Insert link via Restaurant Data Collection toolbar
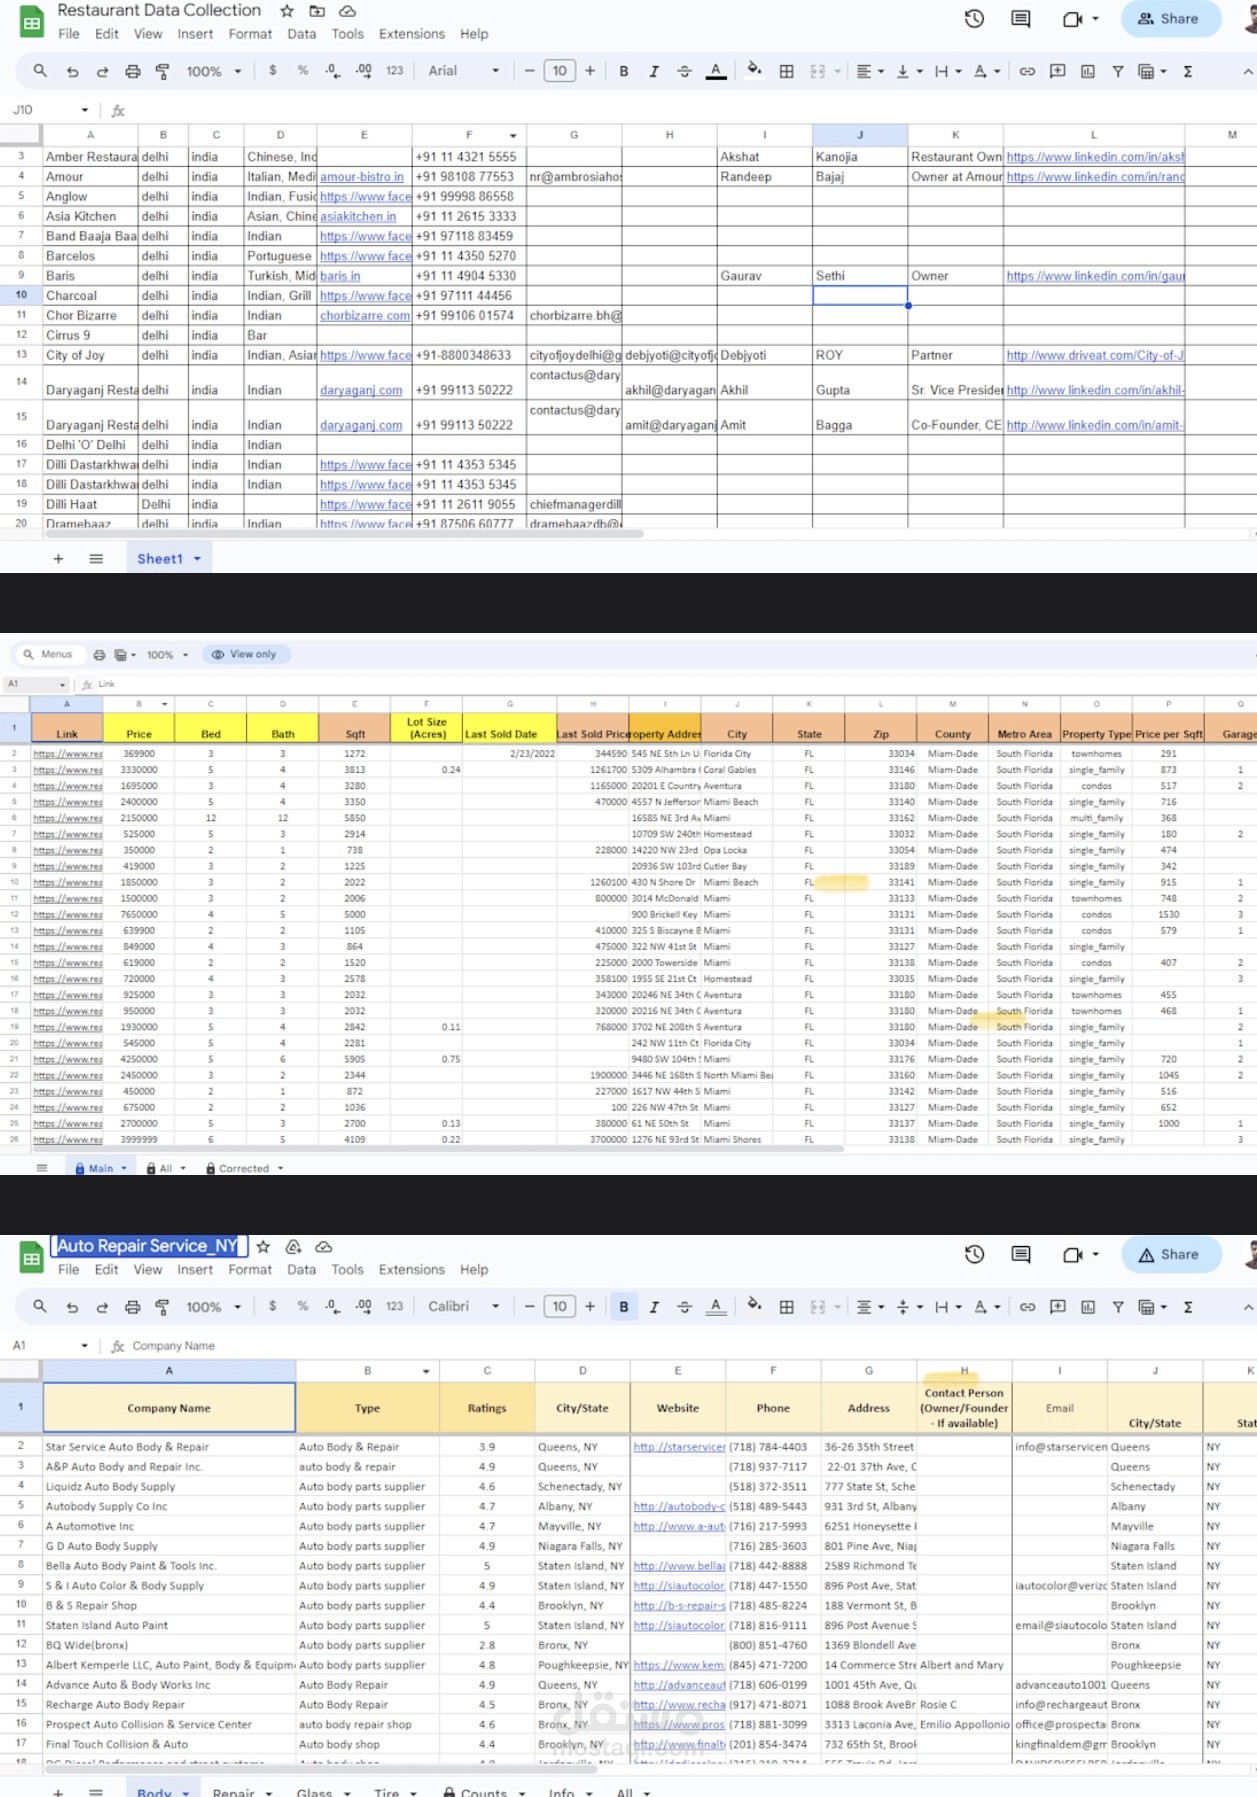Screen dimensions: 1257x1797 [x=1027, y=71]
